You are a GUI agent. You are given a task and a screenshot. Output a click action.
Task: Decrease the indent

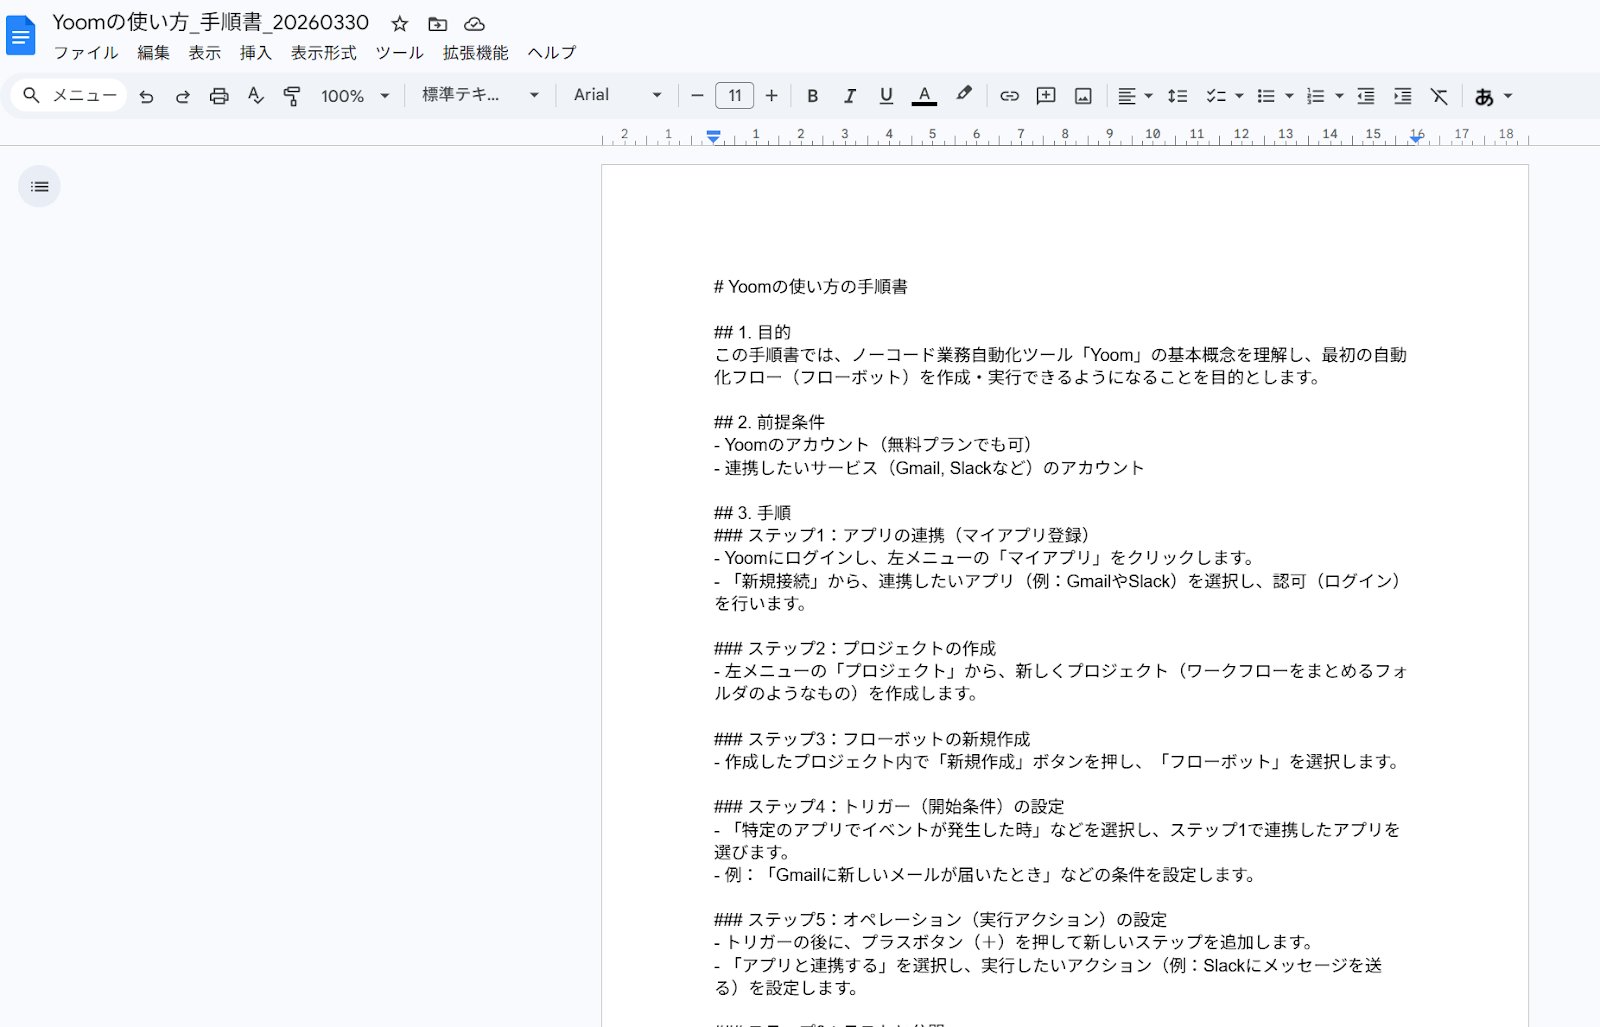(x=1366, y=96)
